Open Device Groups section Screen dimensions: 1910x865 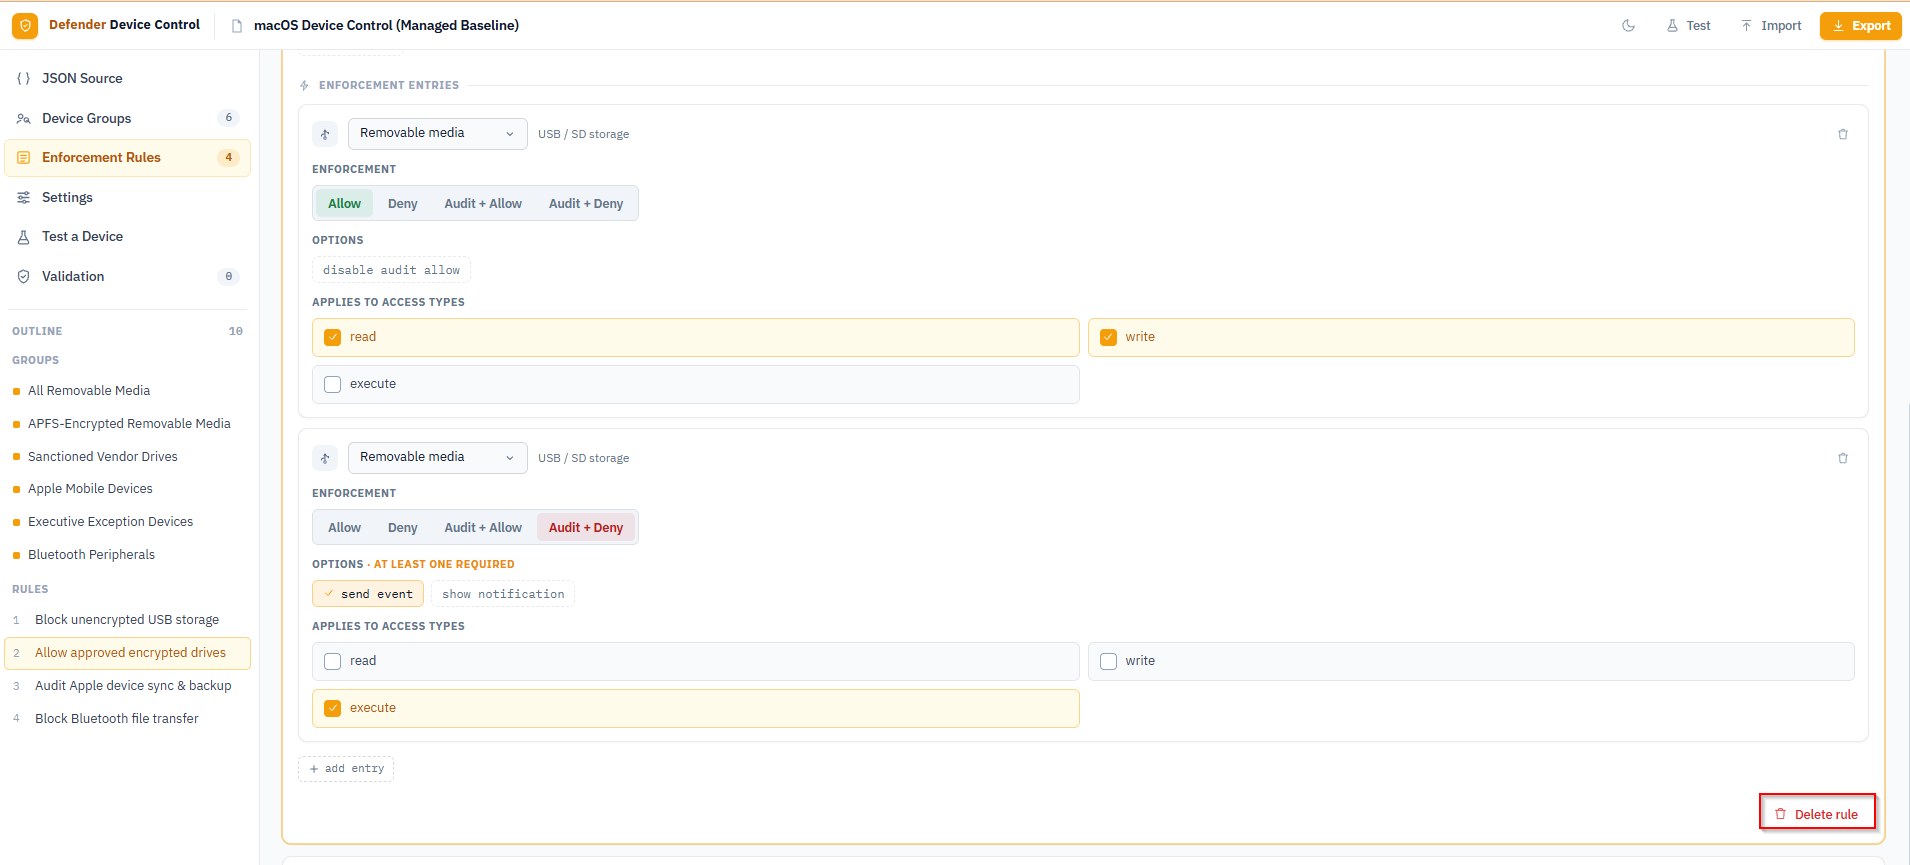128,118
